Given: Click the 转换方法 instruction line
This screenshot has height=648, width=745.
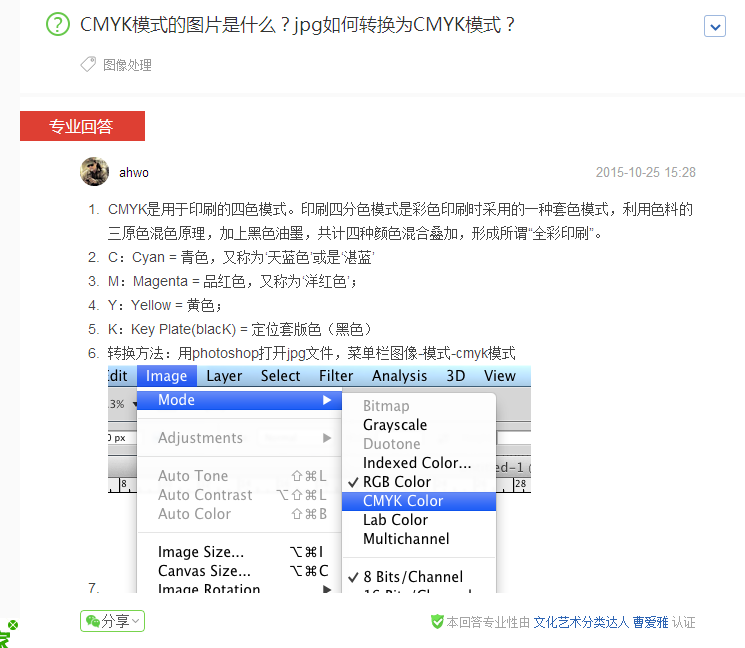Looking at the screenshot, I should pos(311,353).
